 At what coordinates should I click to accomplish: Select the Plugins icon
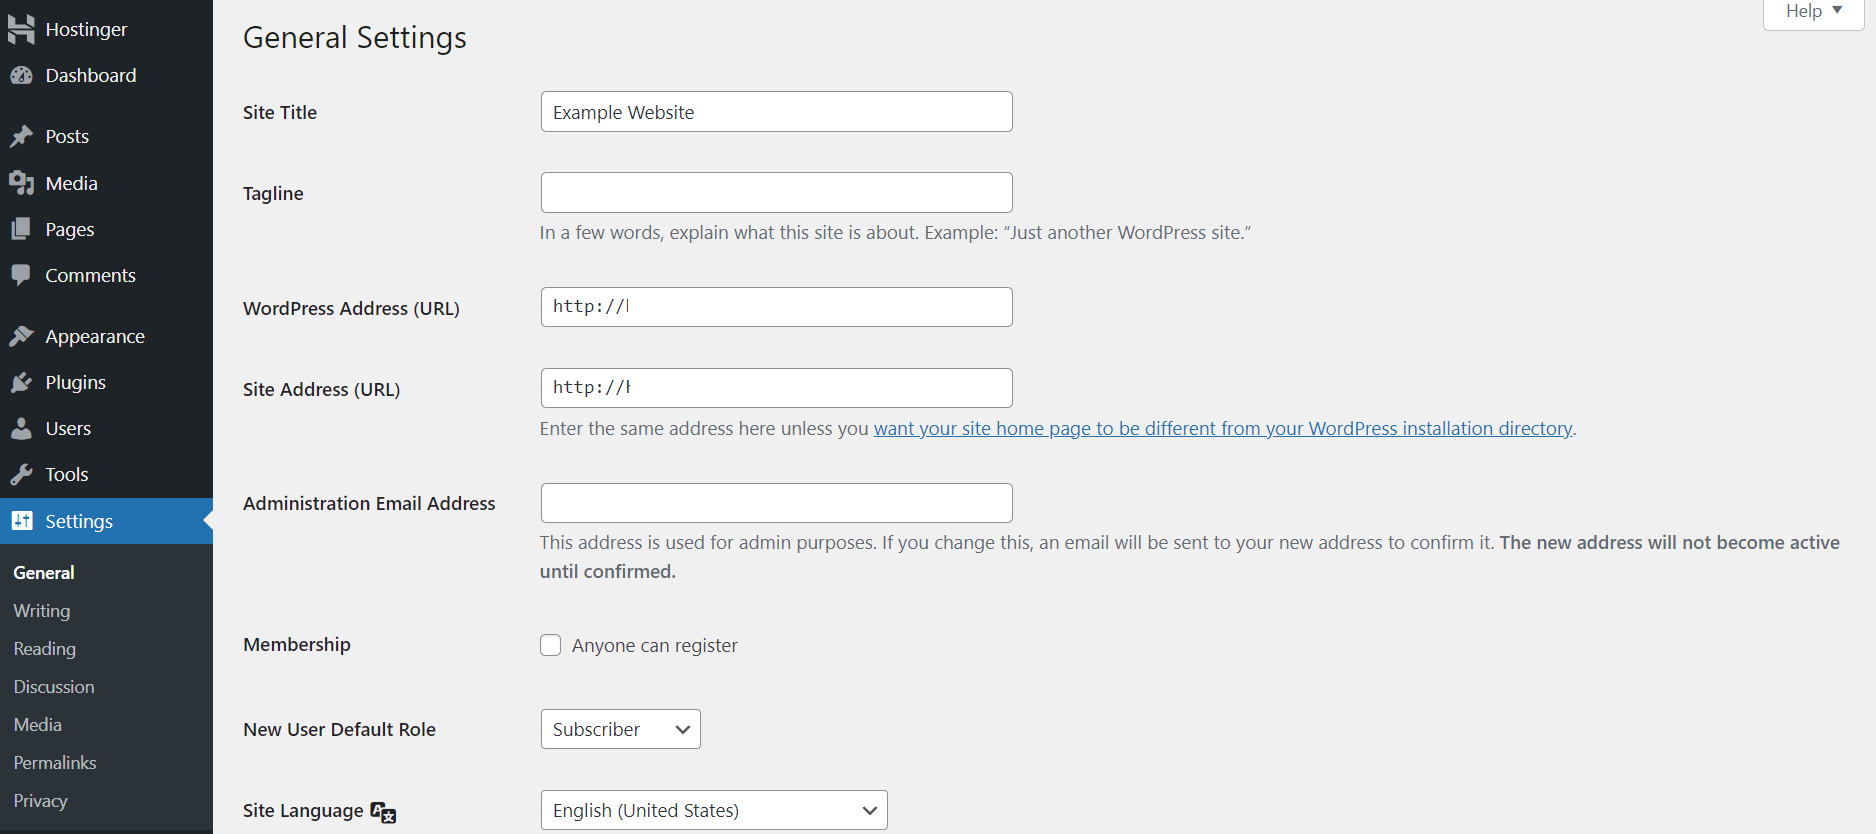click(x=23, y=382)
